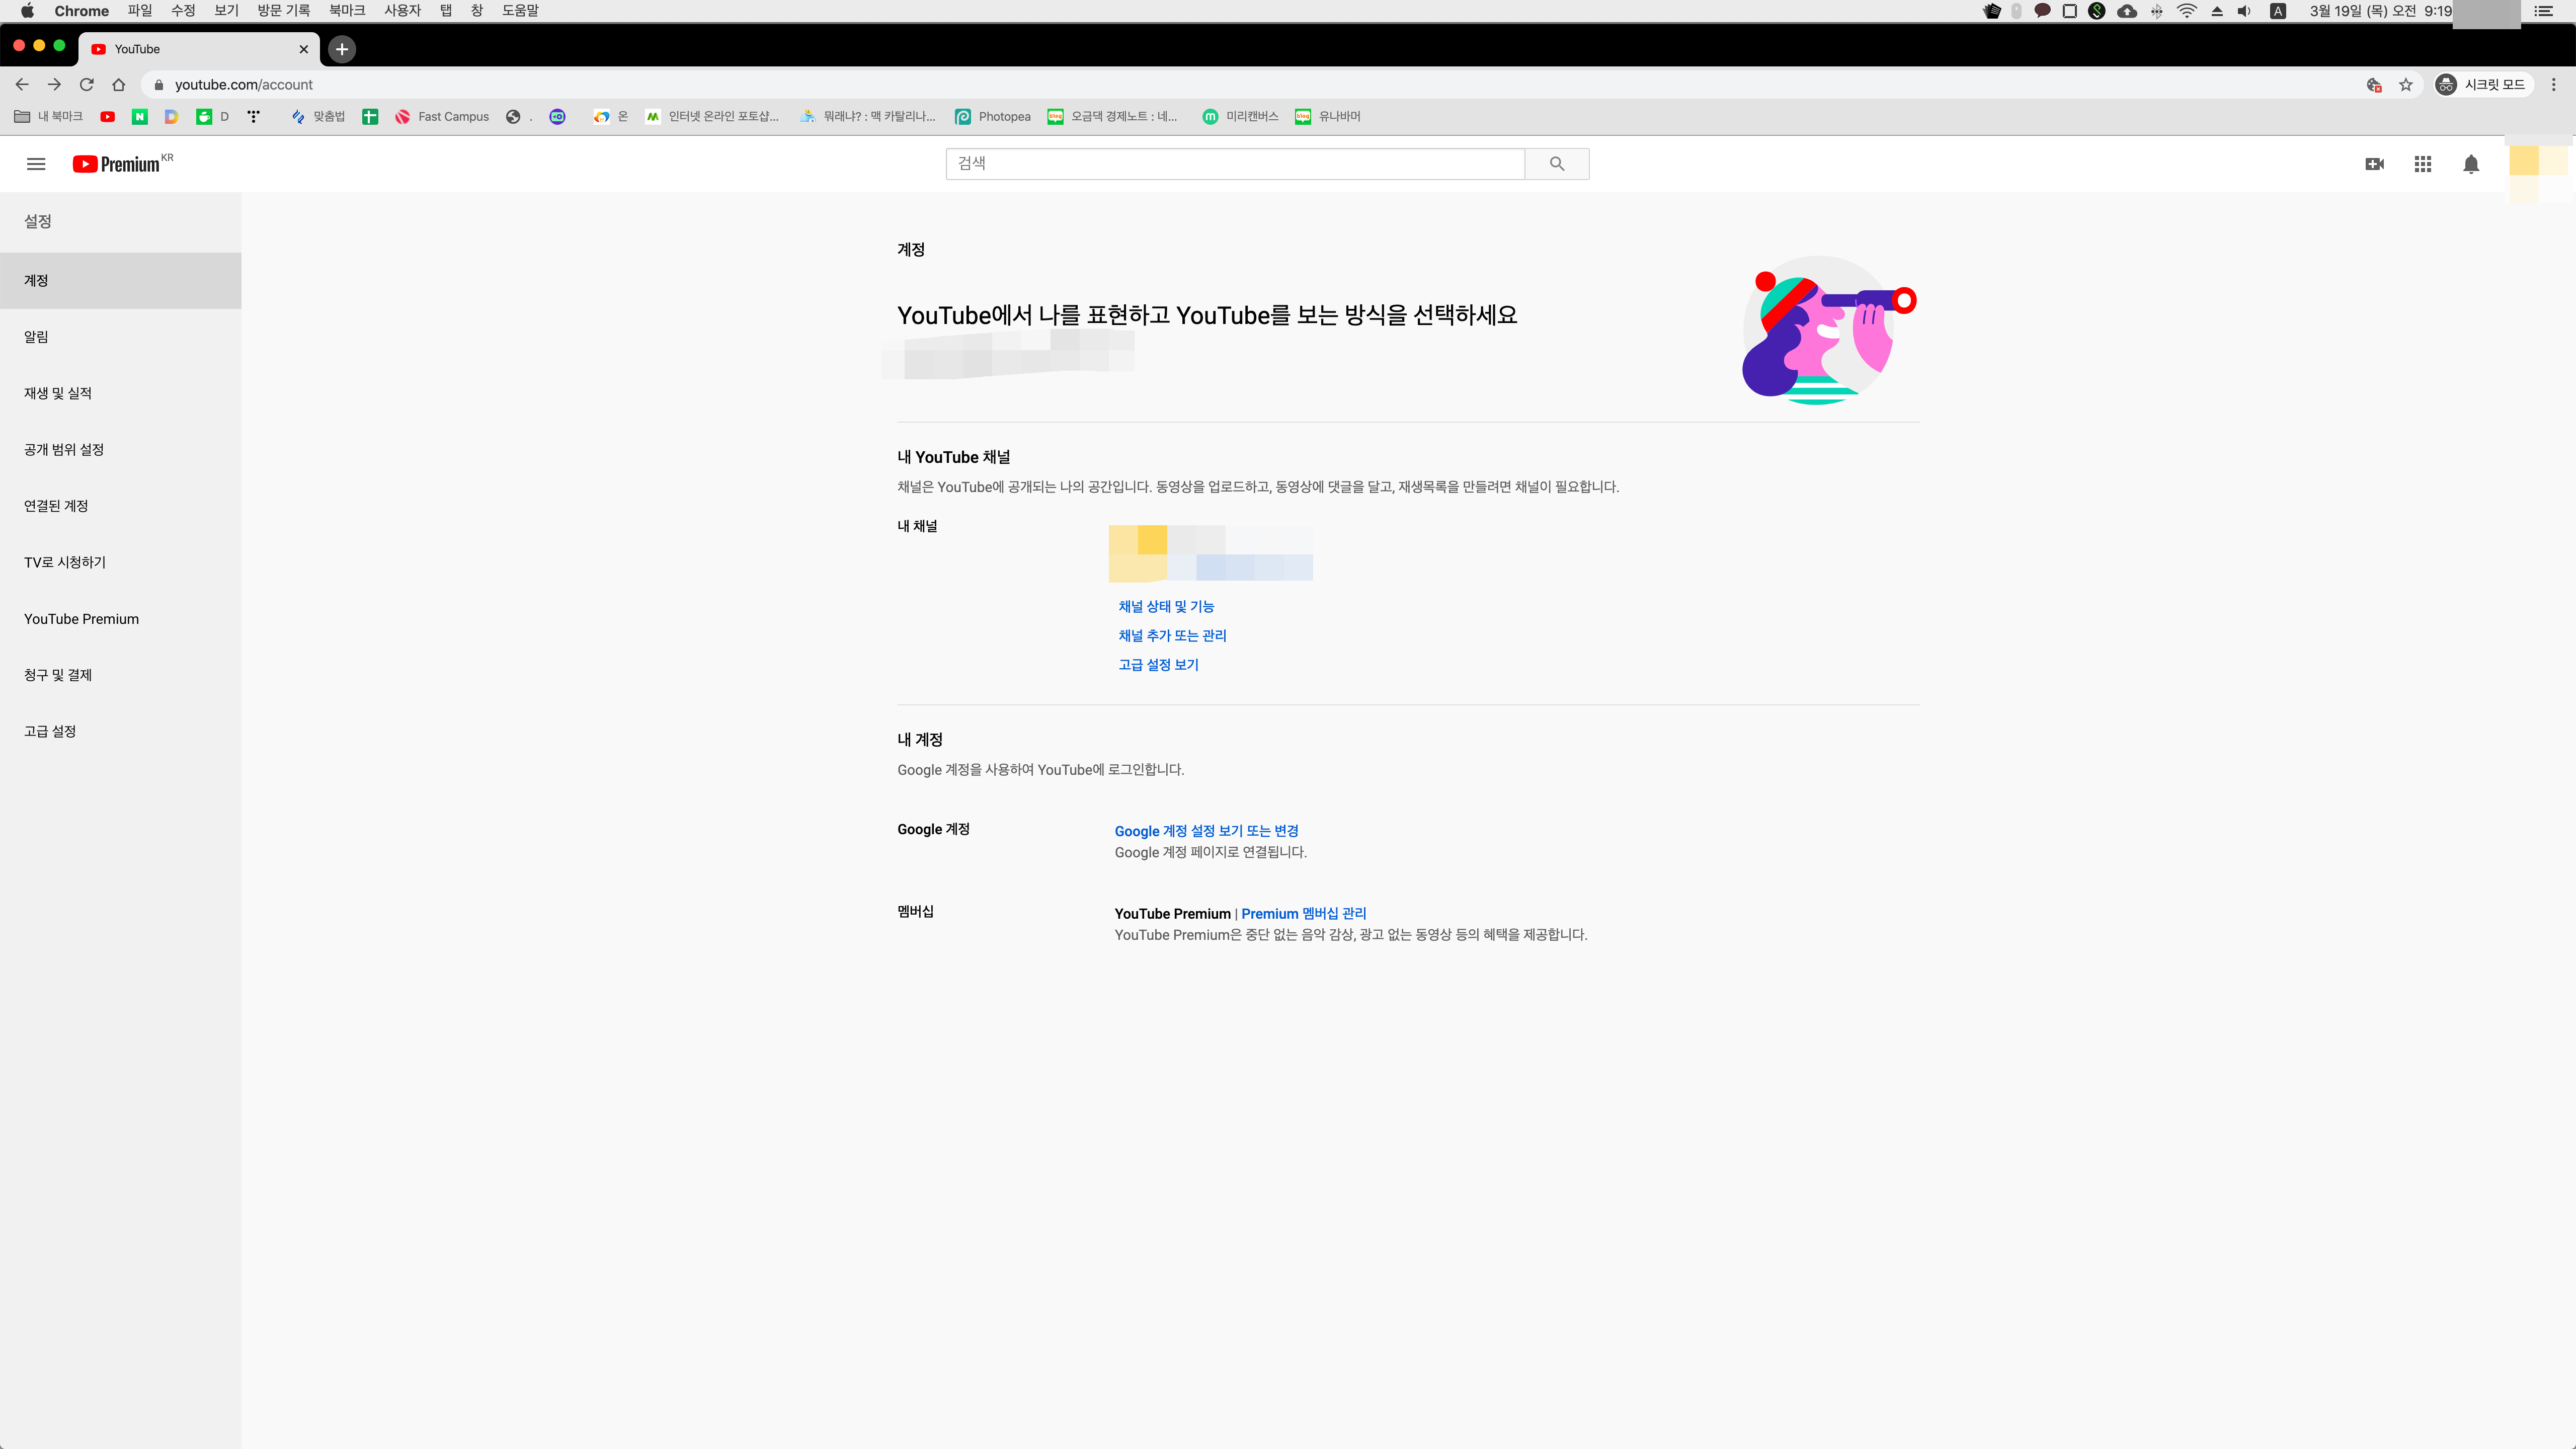This screenshot has height=1449, width=2576.
Task: Click the Wi-Fi icon in the menu bar
Action: coord(2187,11)
